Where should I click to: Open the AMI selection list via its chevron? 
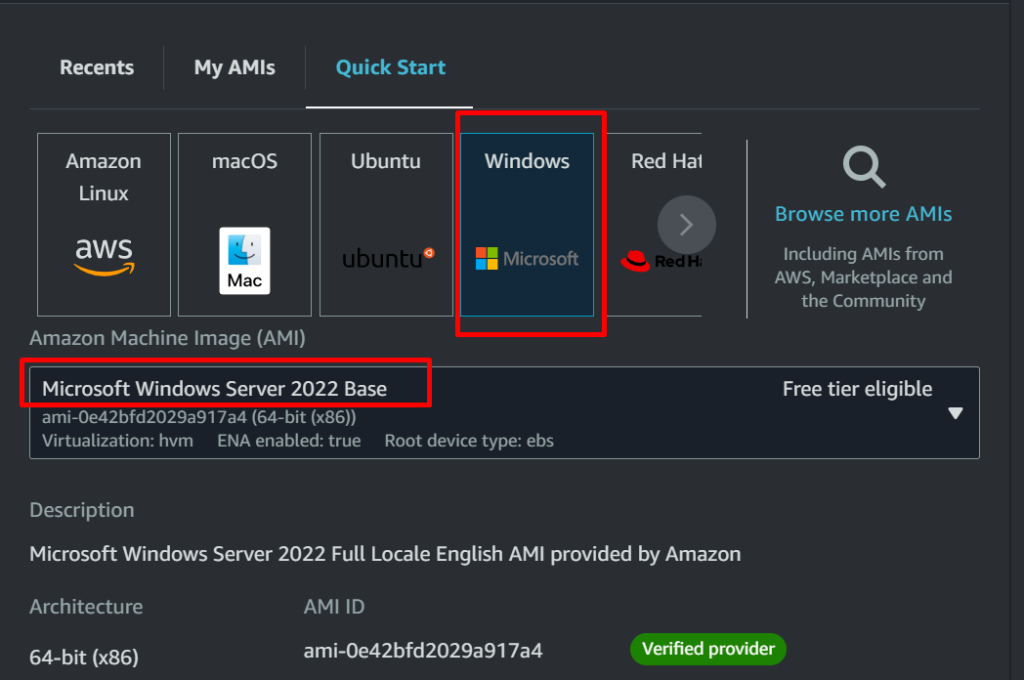tap(956, 412)
